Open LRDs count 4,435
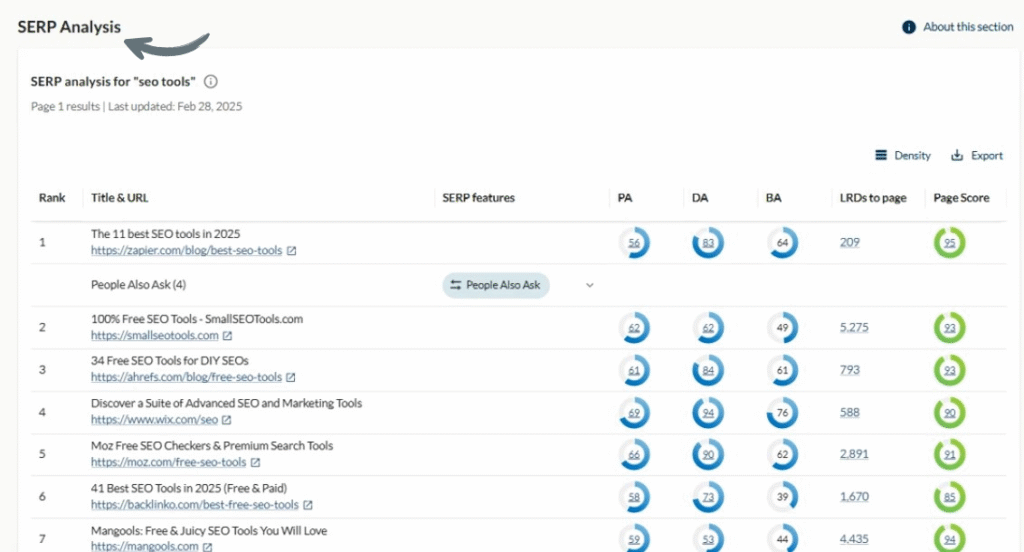Screen dimensions: 1024x552 coord(854,539)
